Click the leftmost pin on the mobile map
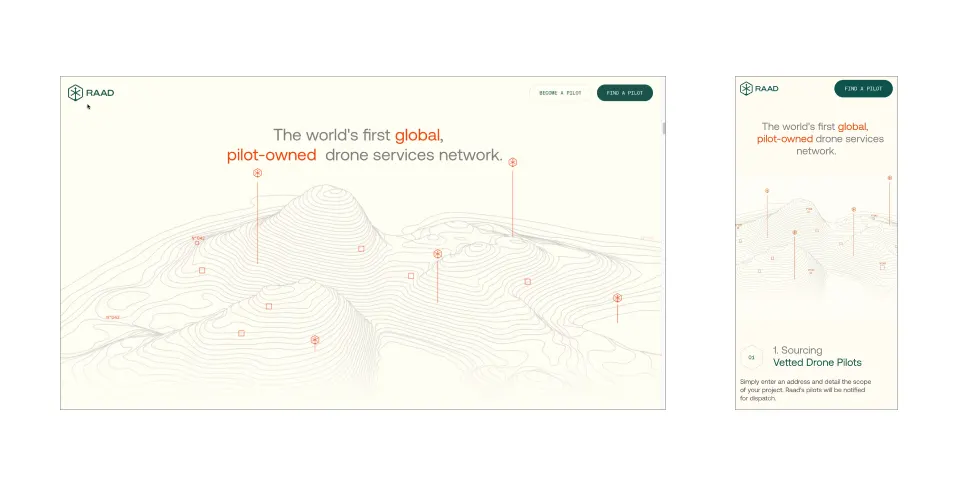 [x=767, y=191]
